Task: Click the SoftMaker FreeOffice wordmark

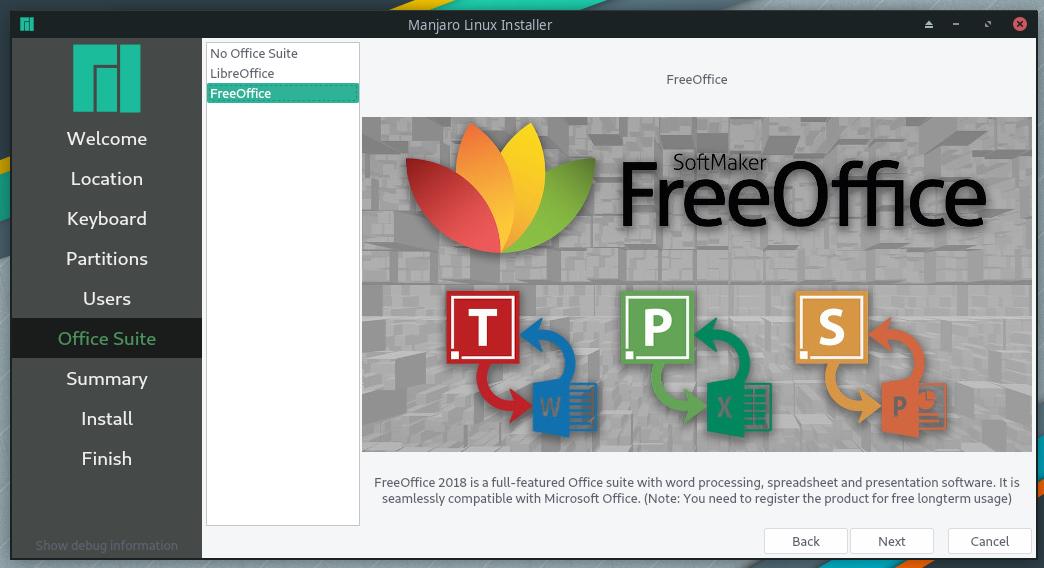Action: pyautogui.click(x=802, y=191)
